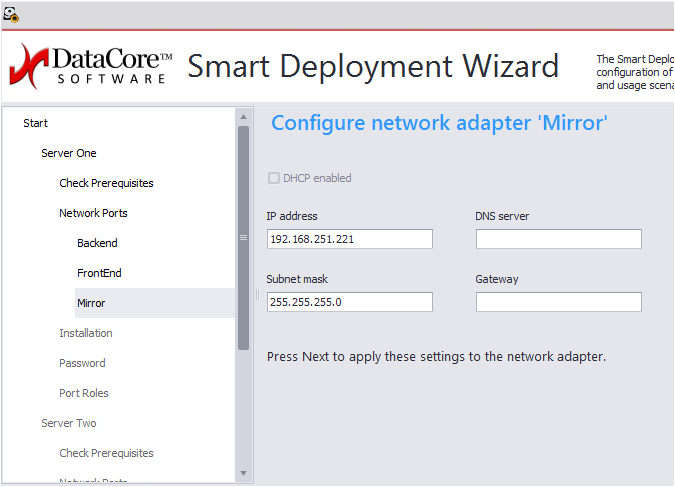
Task: Click the IP address input field
Action: (x=350, y=239)
